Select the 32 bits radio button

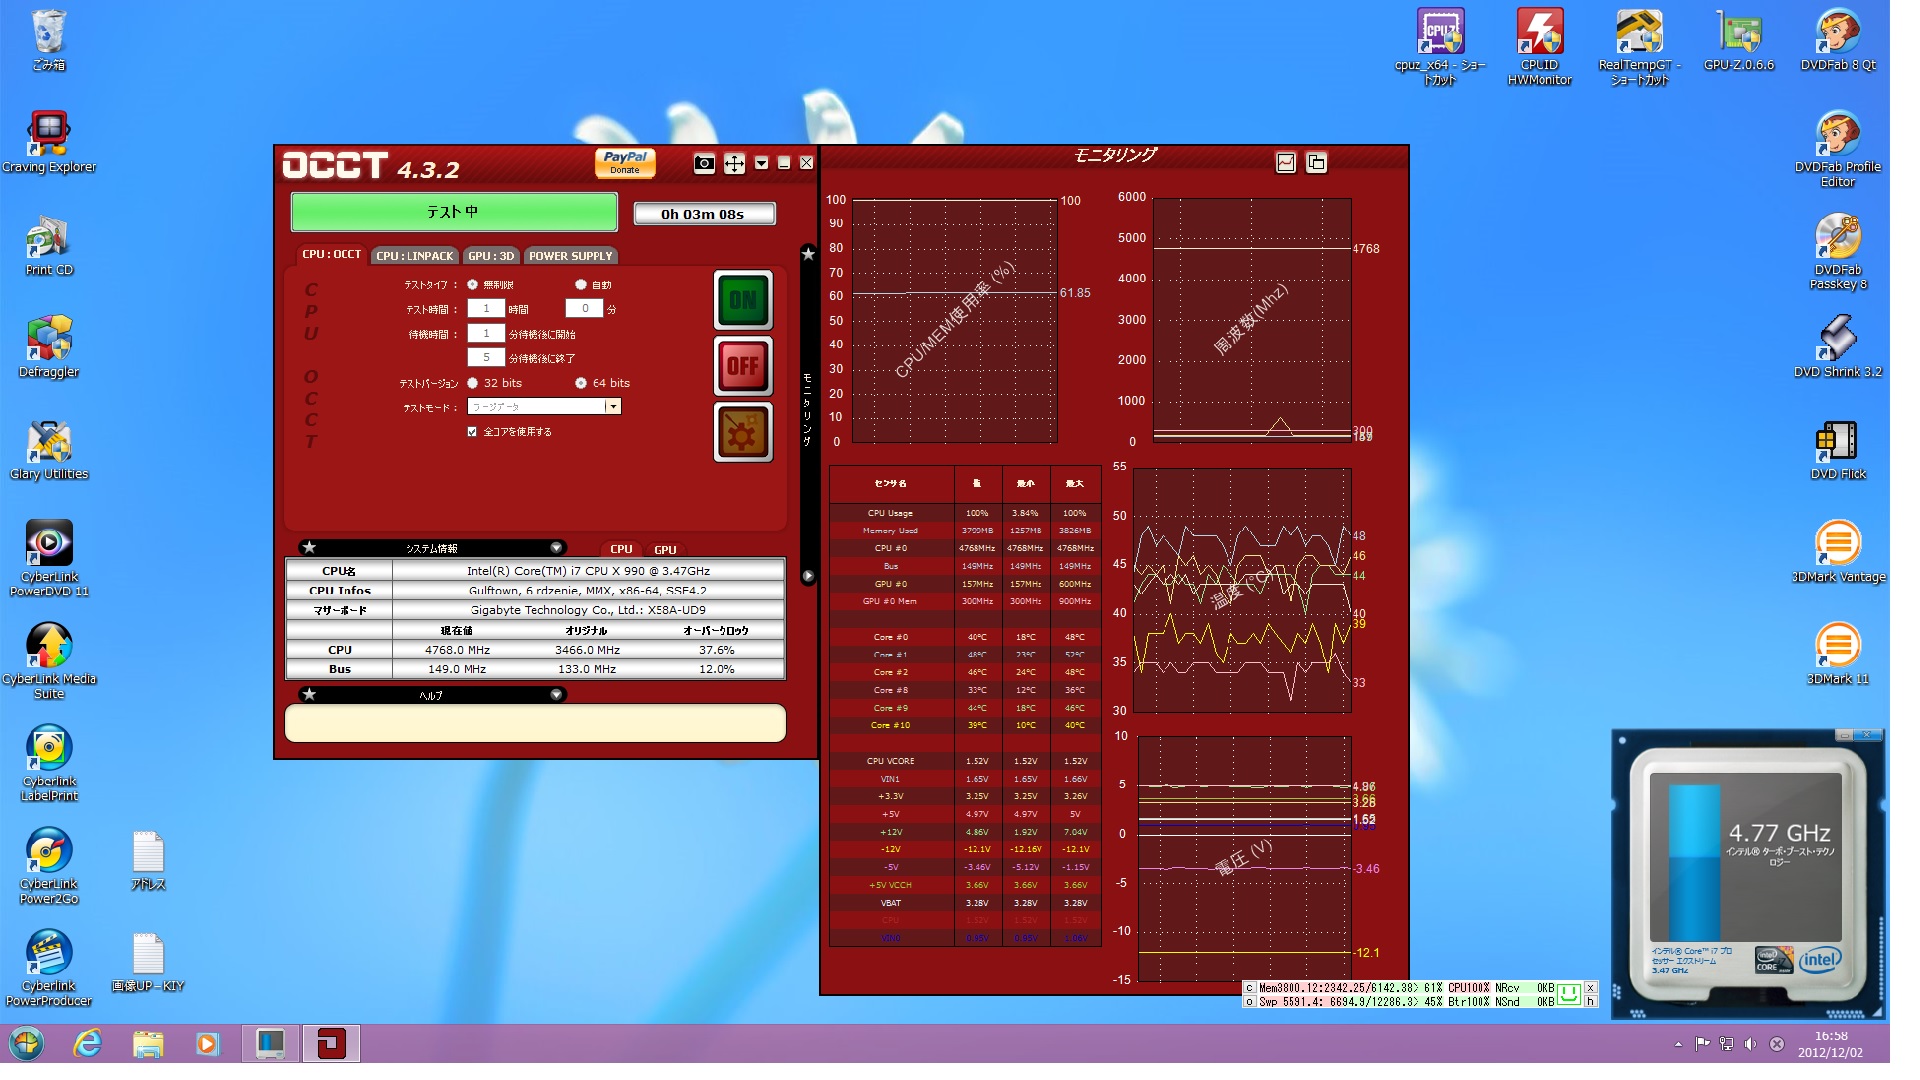click(x=473, y=383)
